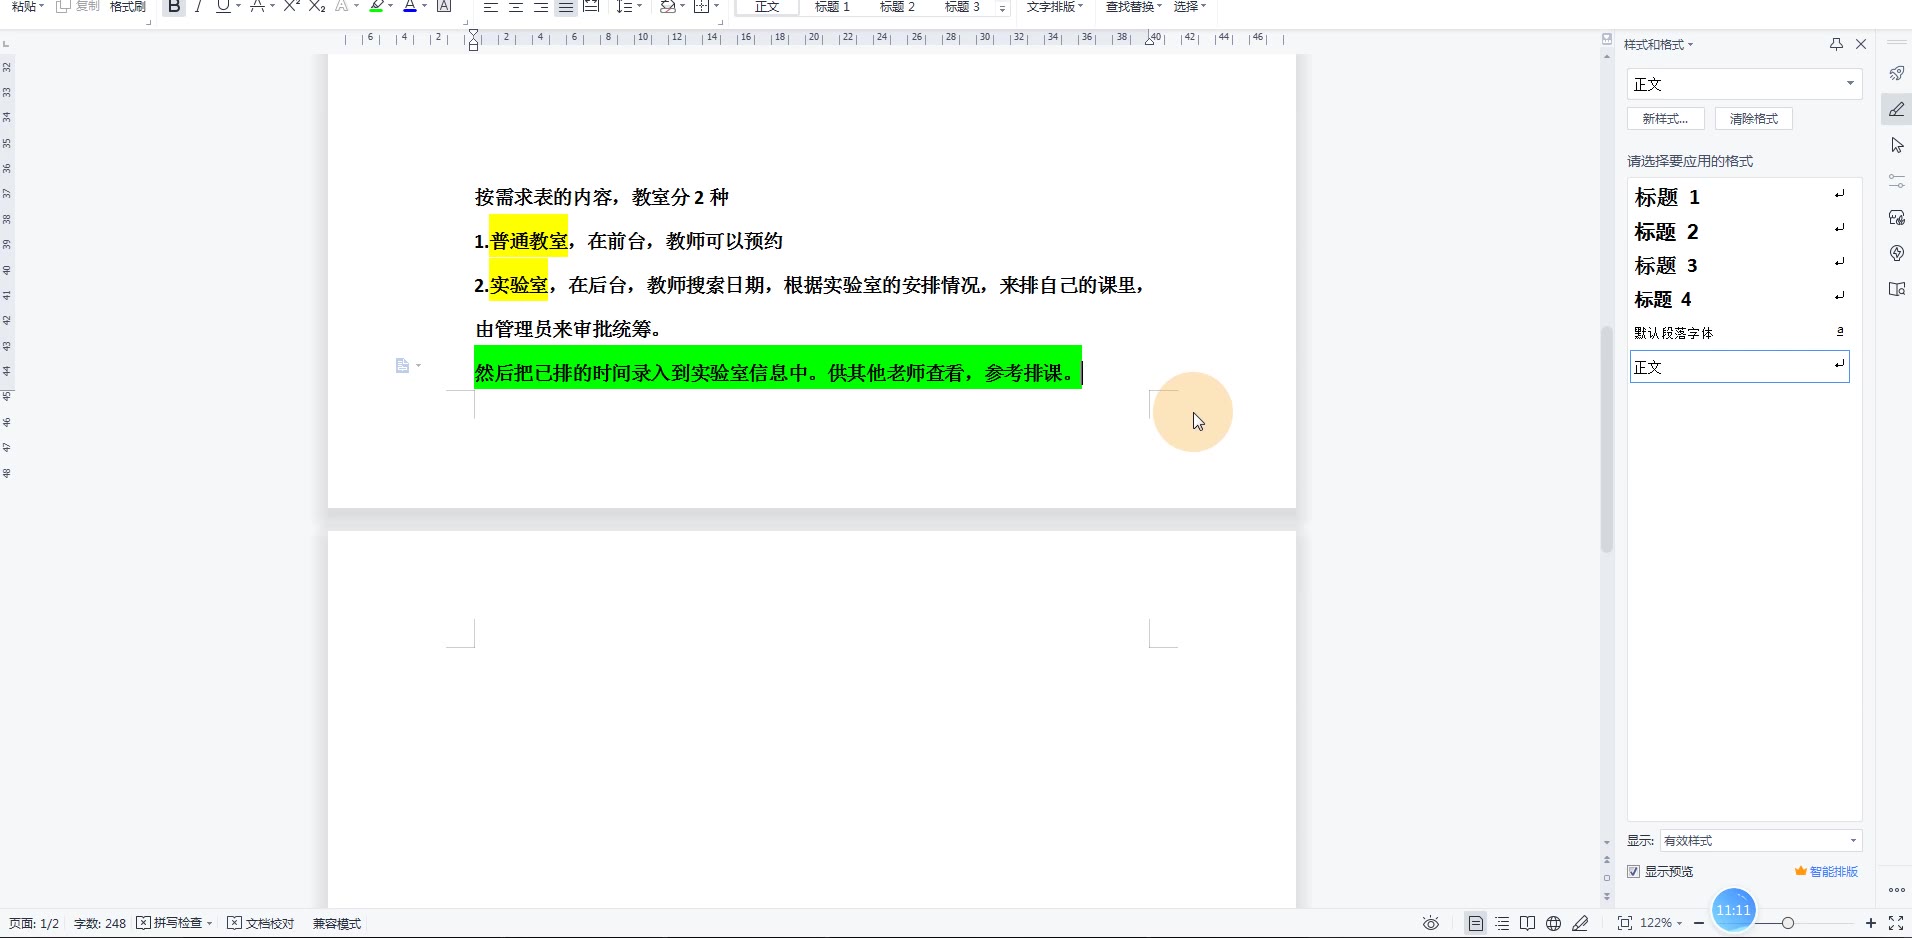This screenshot has width=1912, height=938.
Task: Open font color dropdown arrow
Action: pos(424,6)
